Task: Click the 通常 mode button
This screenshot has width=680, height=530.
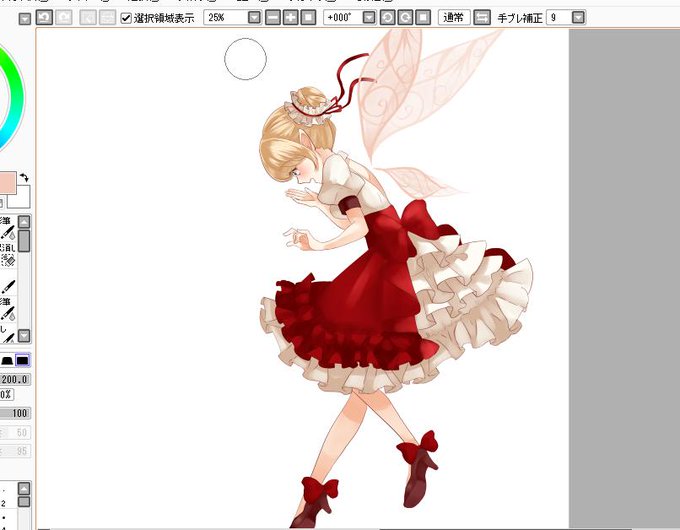Action: 454,17
